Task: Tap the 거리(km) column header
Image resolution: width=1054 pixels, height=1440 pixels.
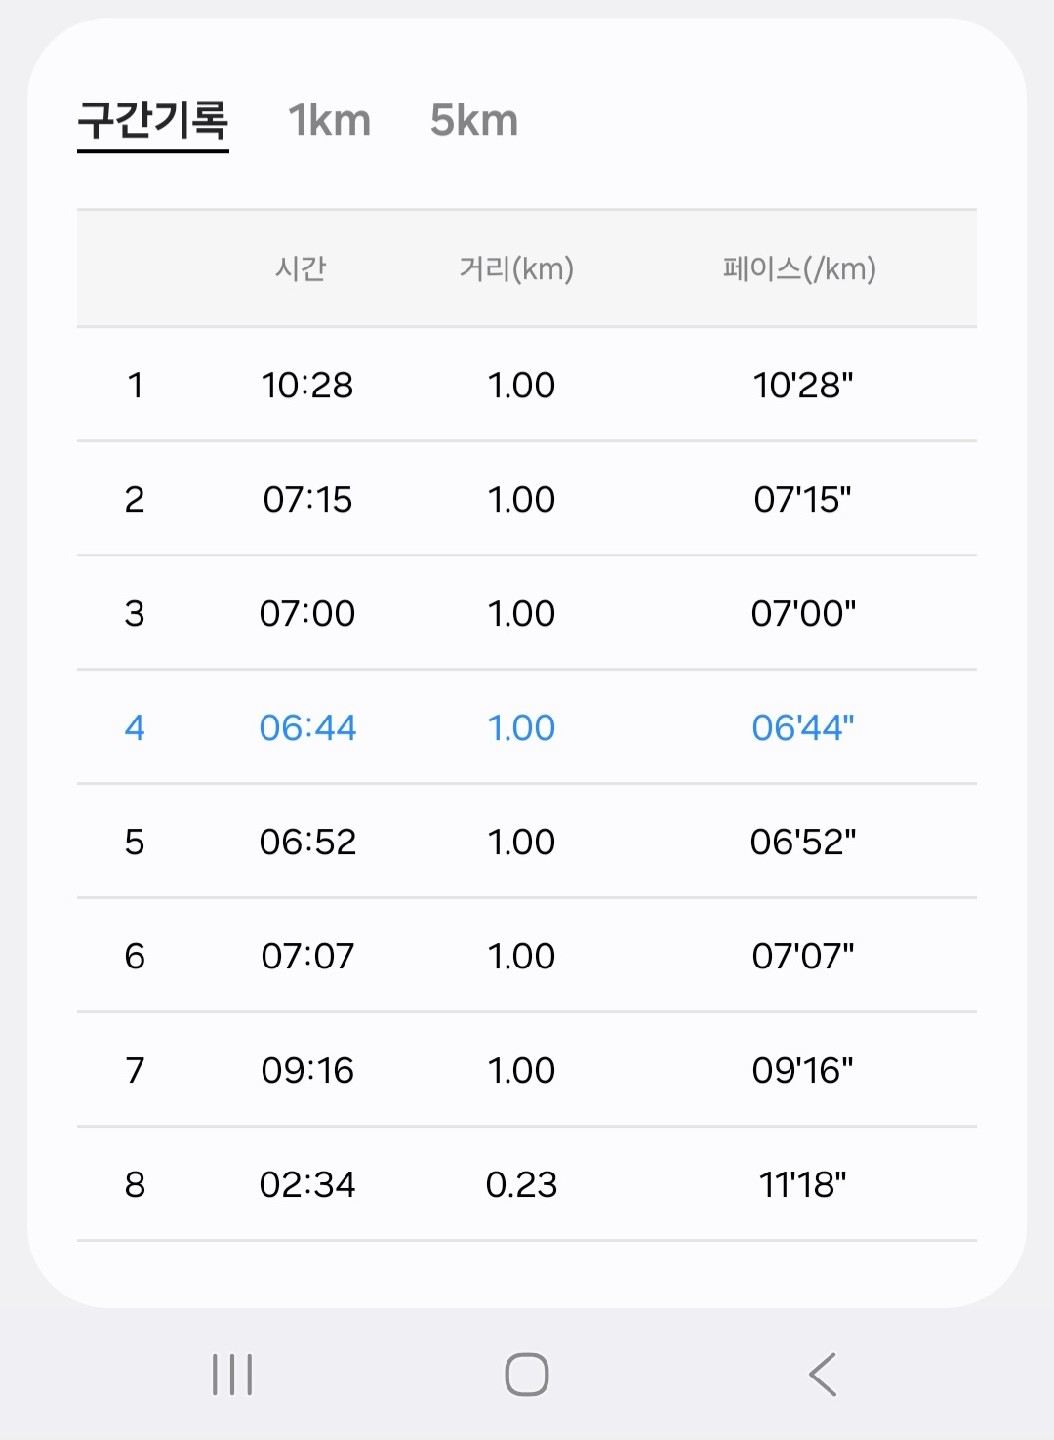Action: [516, 269]
